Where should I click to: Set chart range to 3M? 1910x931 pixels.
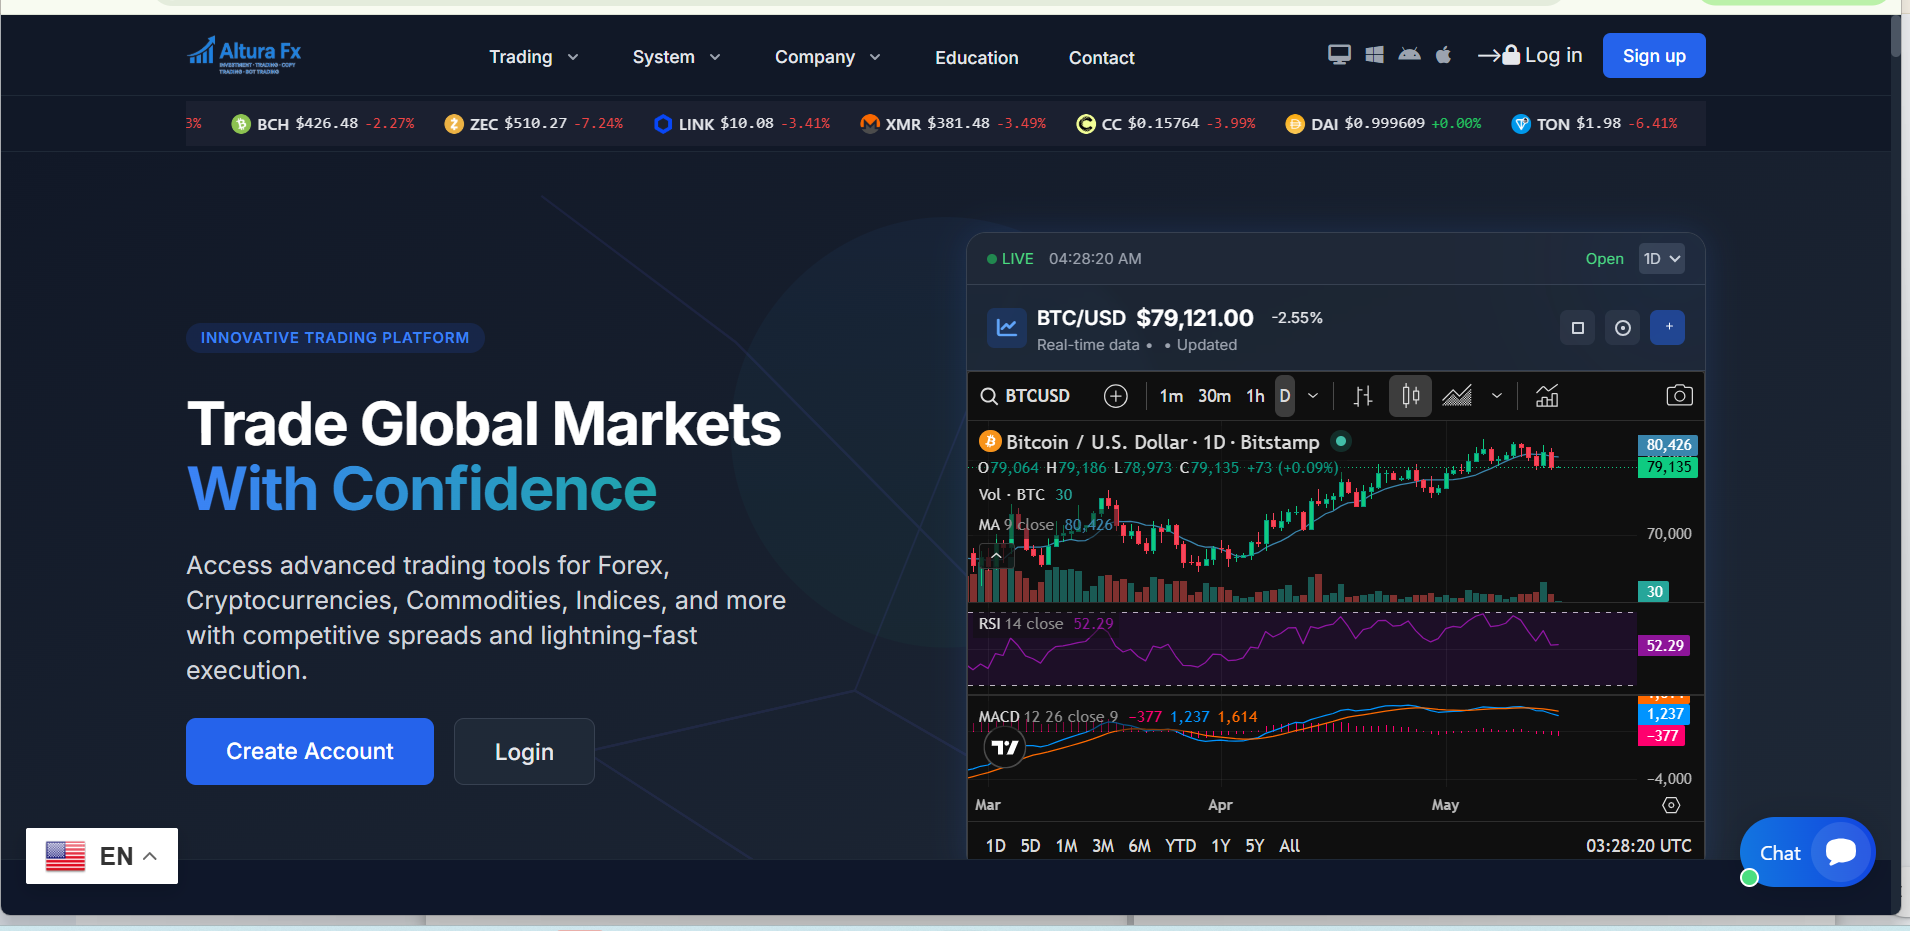tap(1103, 846)
